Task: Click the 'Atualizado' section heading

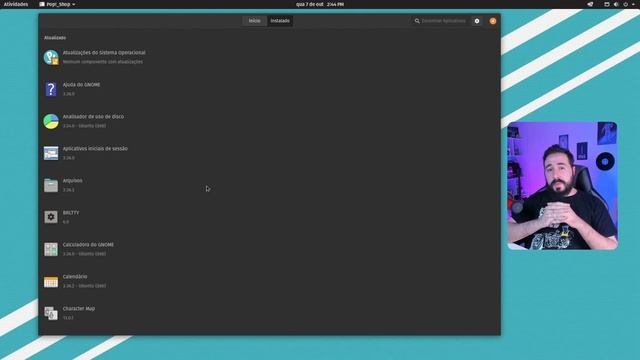Action: point(55,38)
